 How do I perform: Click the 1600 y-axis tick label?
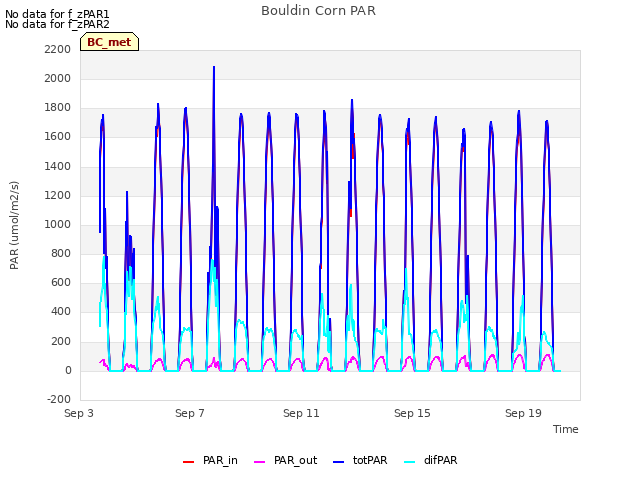coord(58,137)
